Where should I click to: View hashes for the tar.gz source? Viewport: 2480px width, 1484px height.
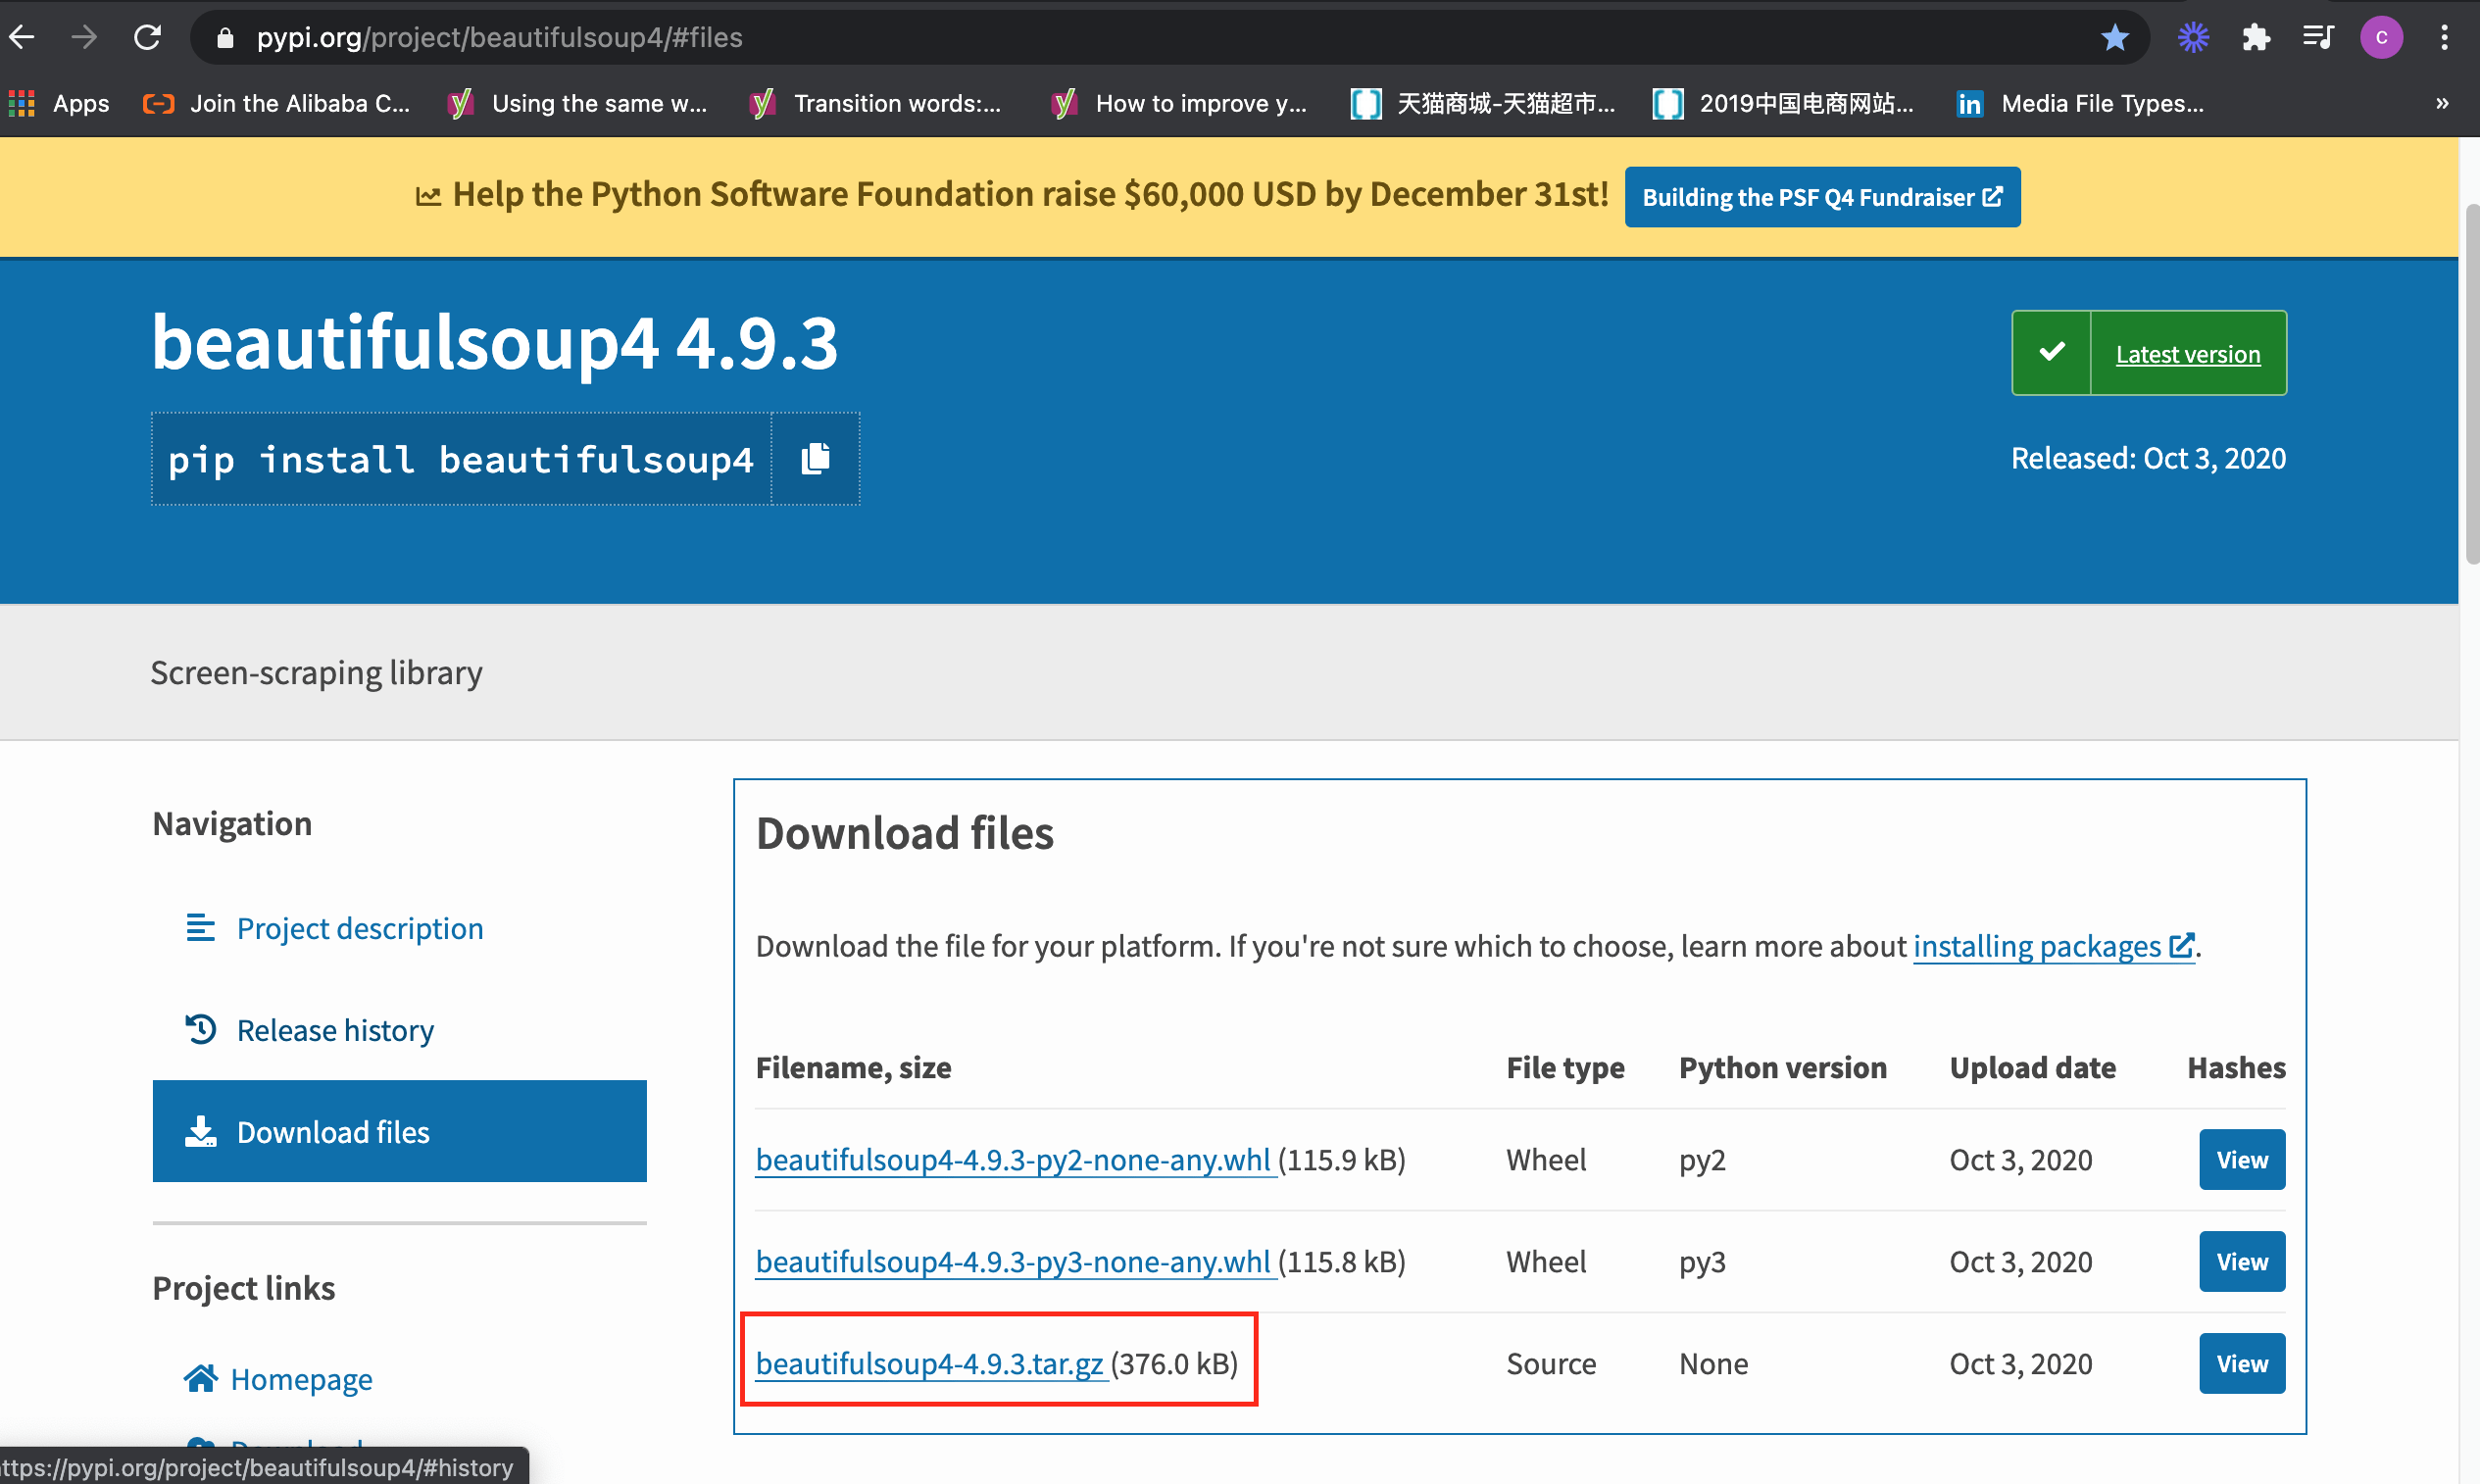point(2242,1364)
